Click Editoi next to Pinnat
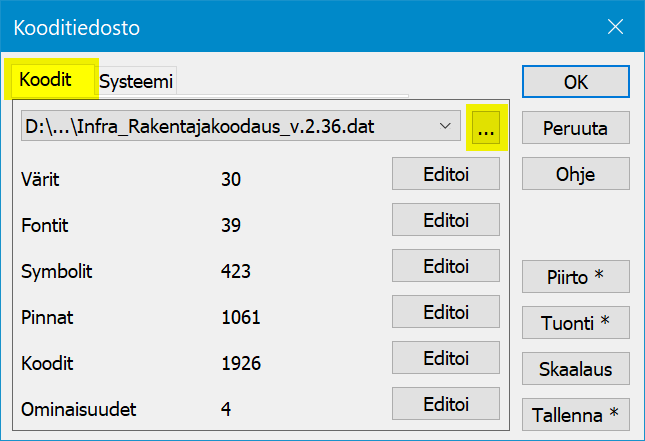 446,312
